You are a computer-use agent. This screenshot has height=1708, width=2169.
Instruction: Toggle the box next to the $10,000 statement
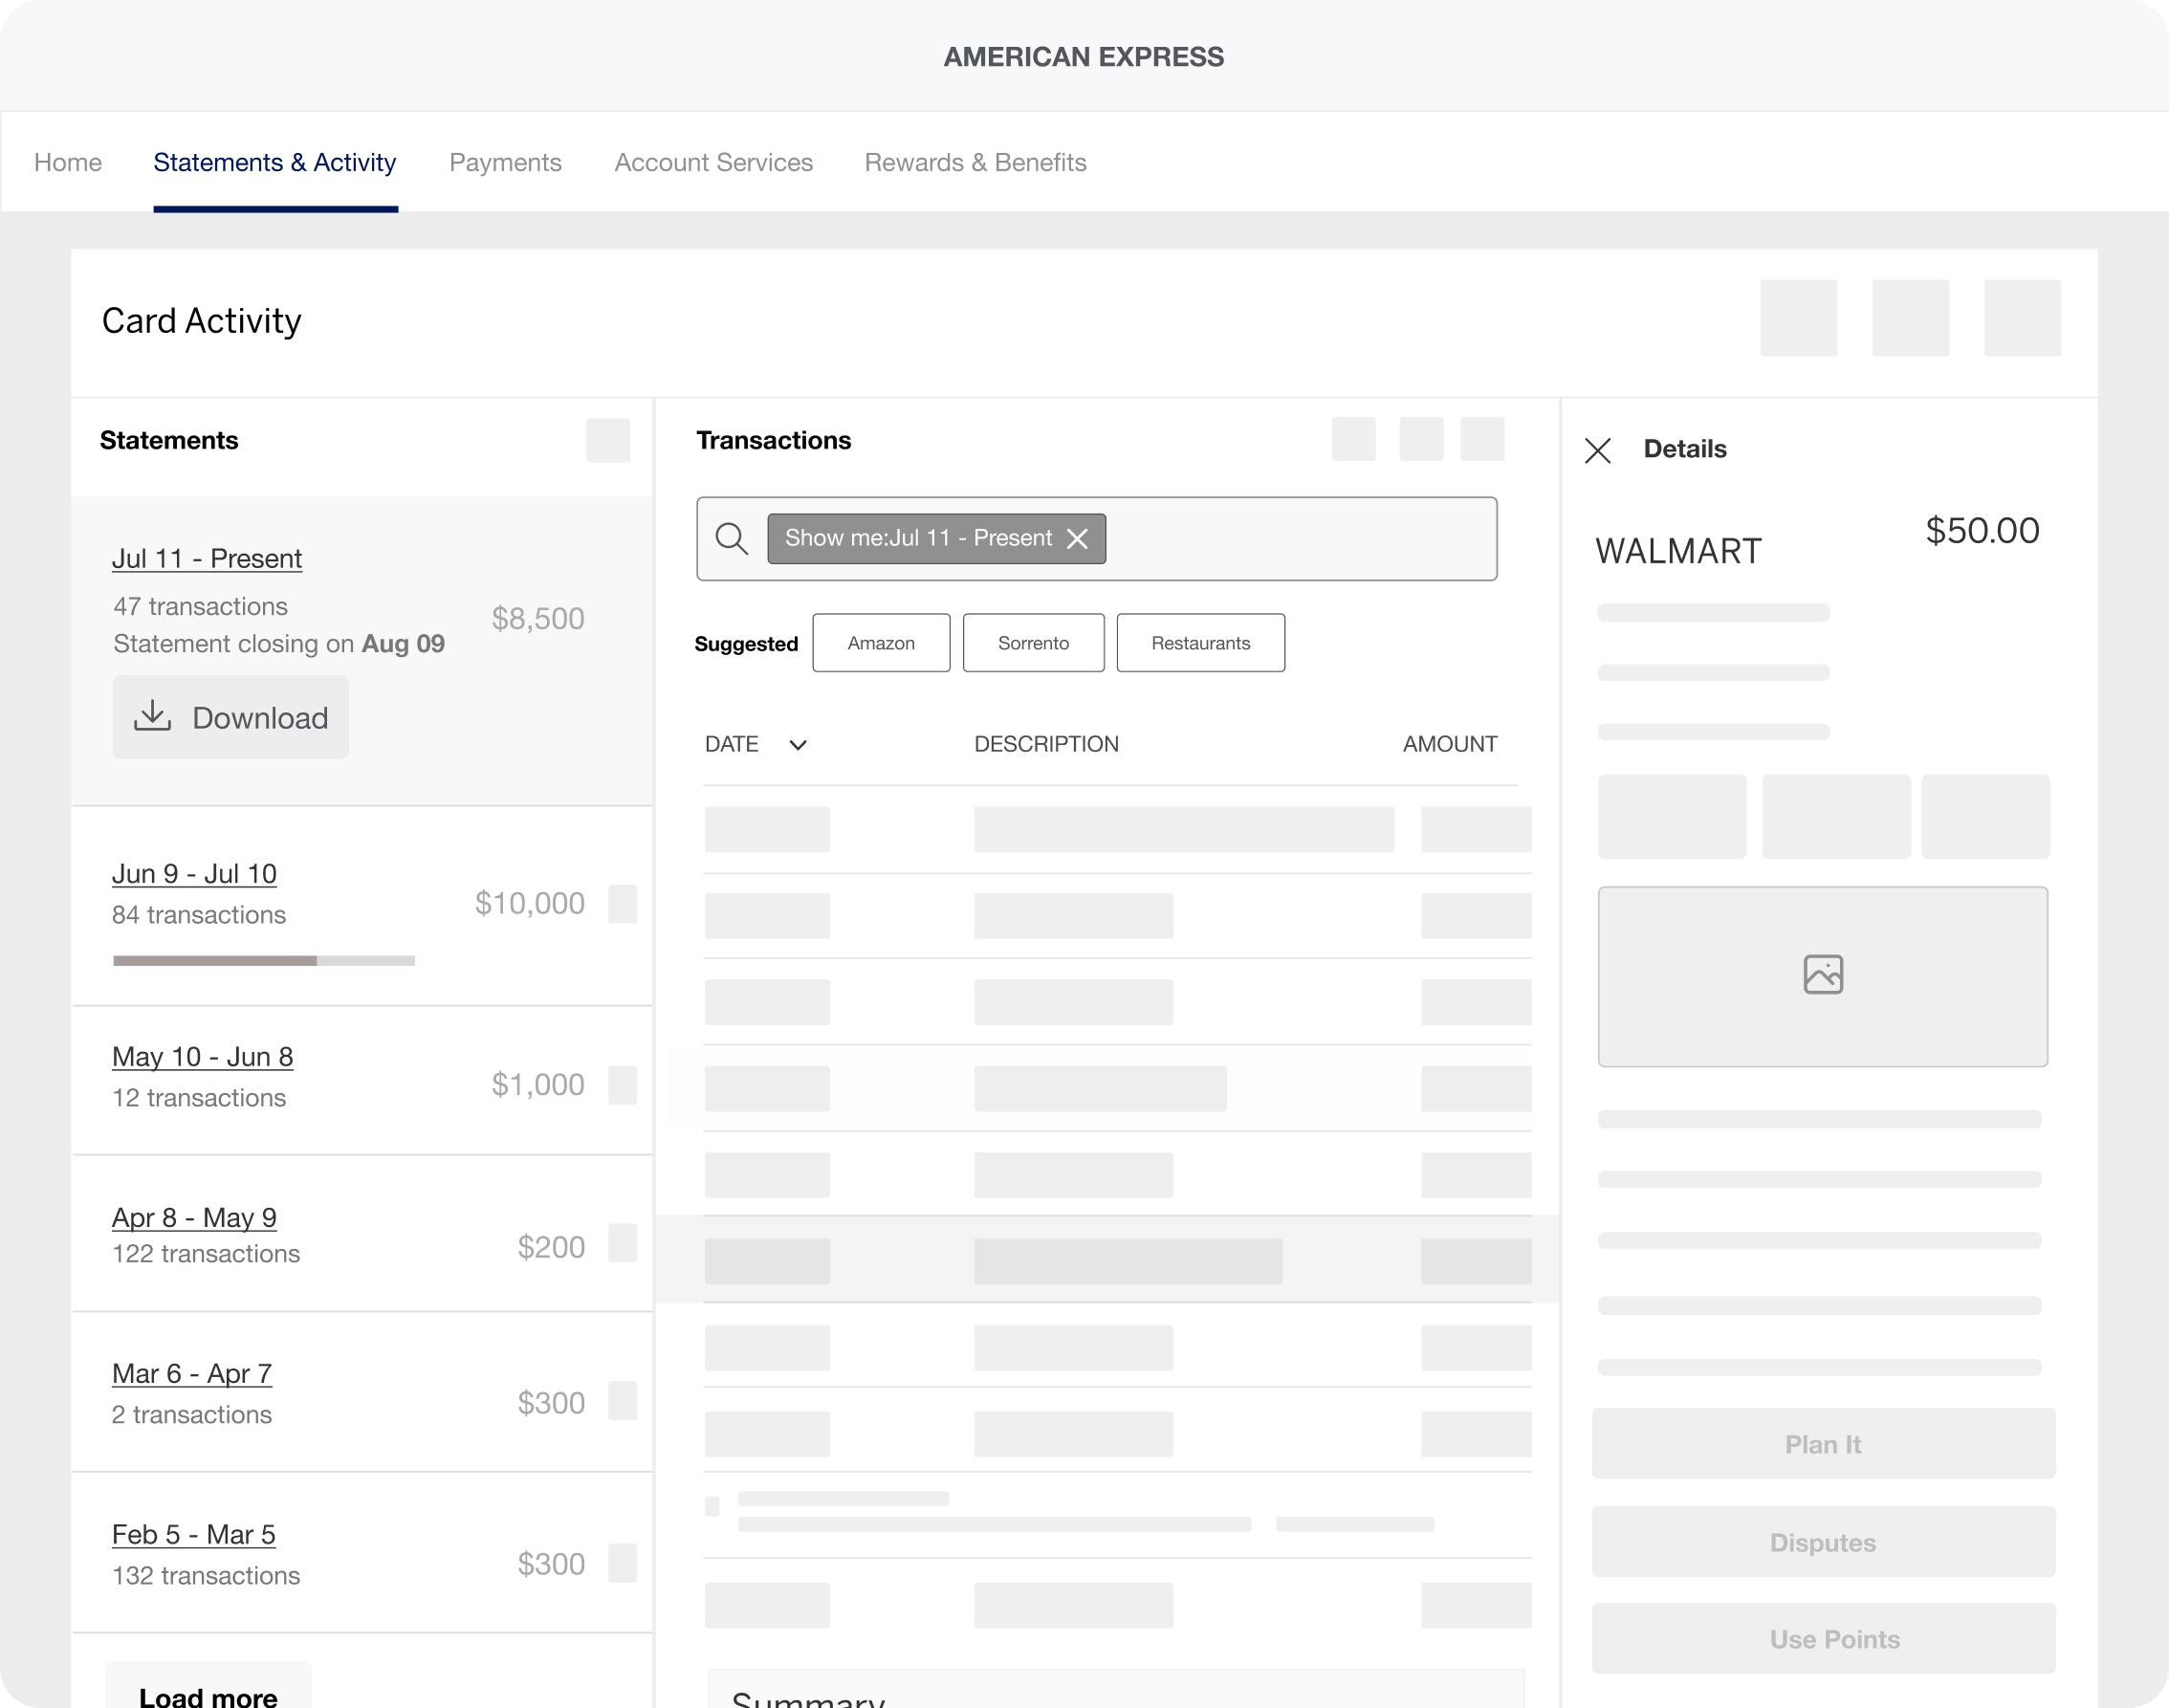(x=622, y=904)
